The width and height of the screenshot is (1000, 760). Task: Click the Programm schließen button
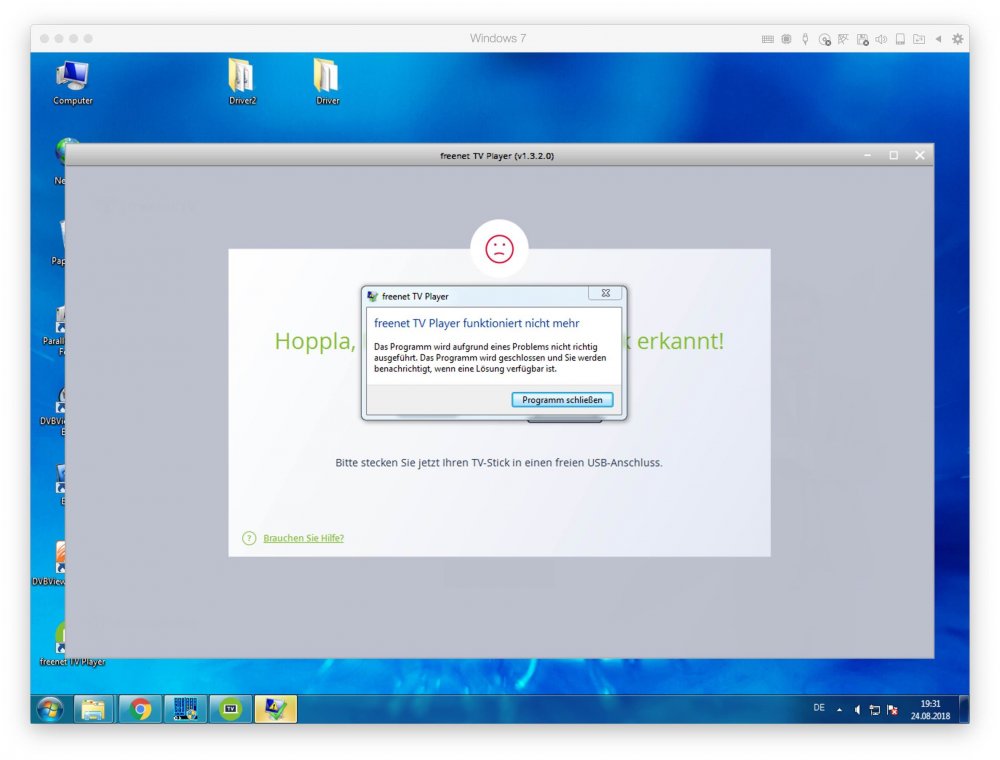[562, 400]
